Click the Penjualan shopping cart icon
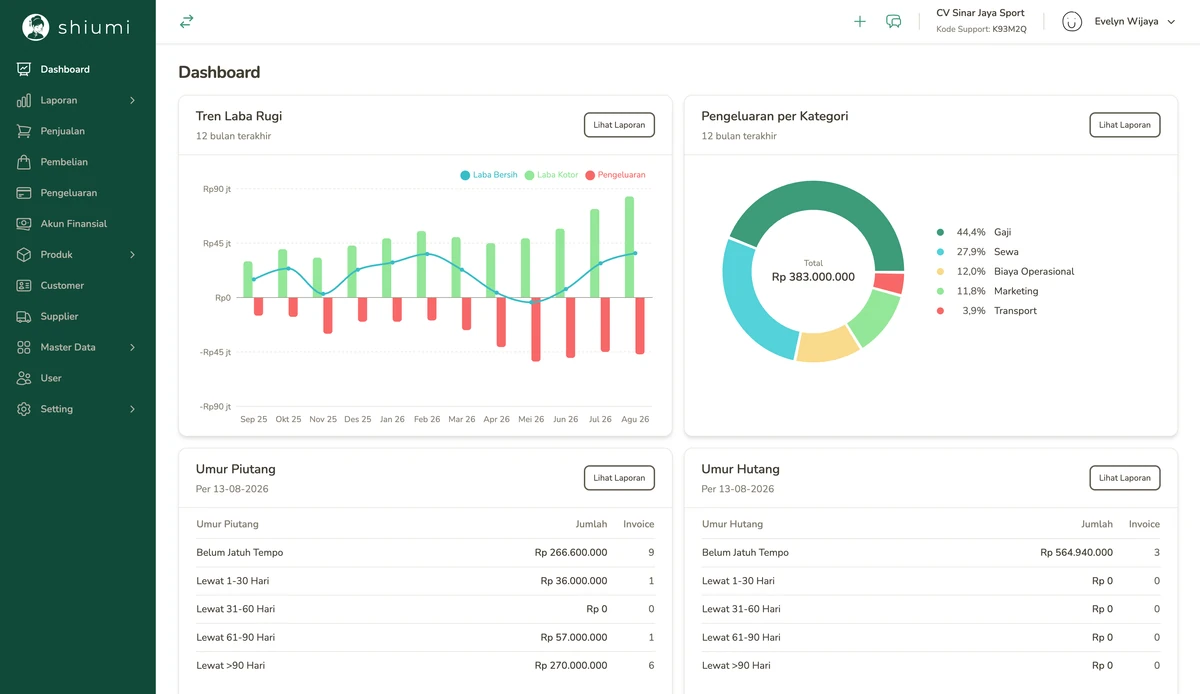Image resolution: width=1200 pixels, height=694 pixels. coord(24,131)
